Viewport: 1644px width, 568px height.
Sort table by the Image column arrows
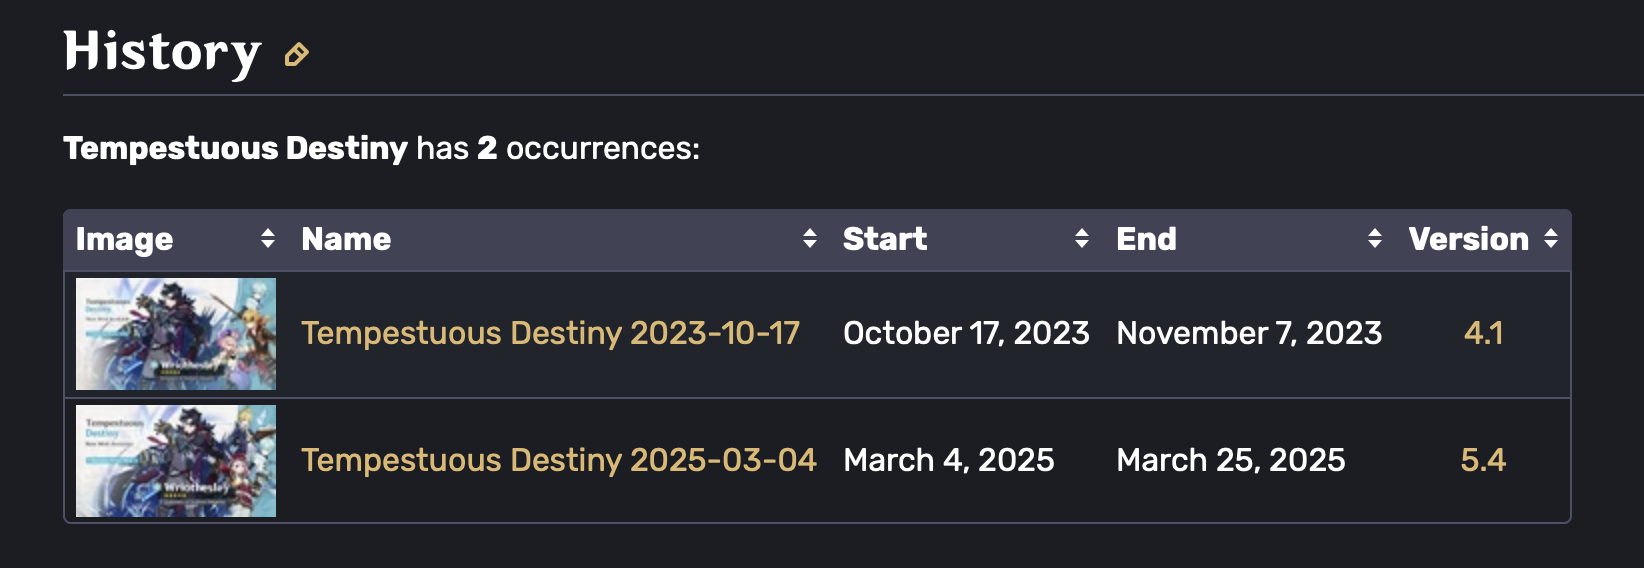(x=267, y=238)
